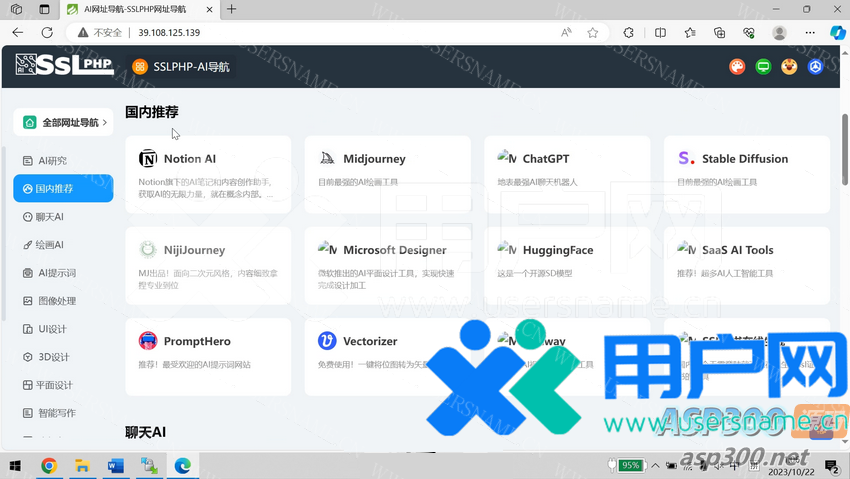
Task: Open the NijiJourney card
Action: (x=208, y=266)
